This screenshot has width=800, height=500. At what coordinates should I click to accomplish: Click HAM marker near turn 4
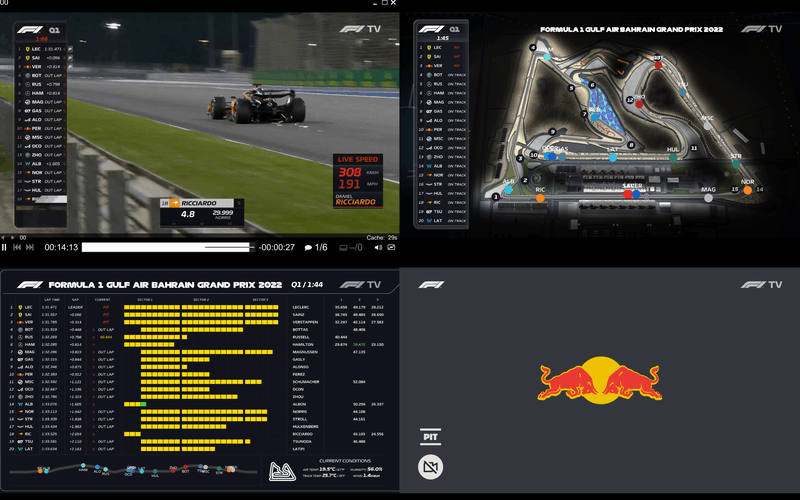click(547, 57)
